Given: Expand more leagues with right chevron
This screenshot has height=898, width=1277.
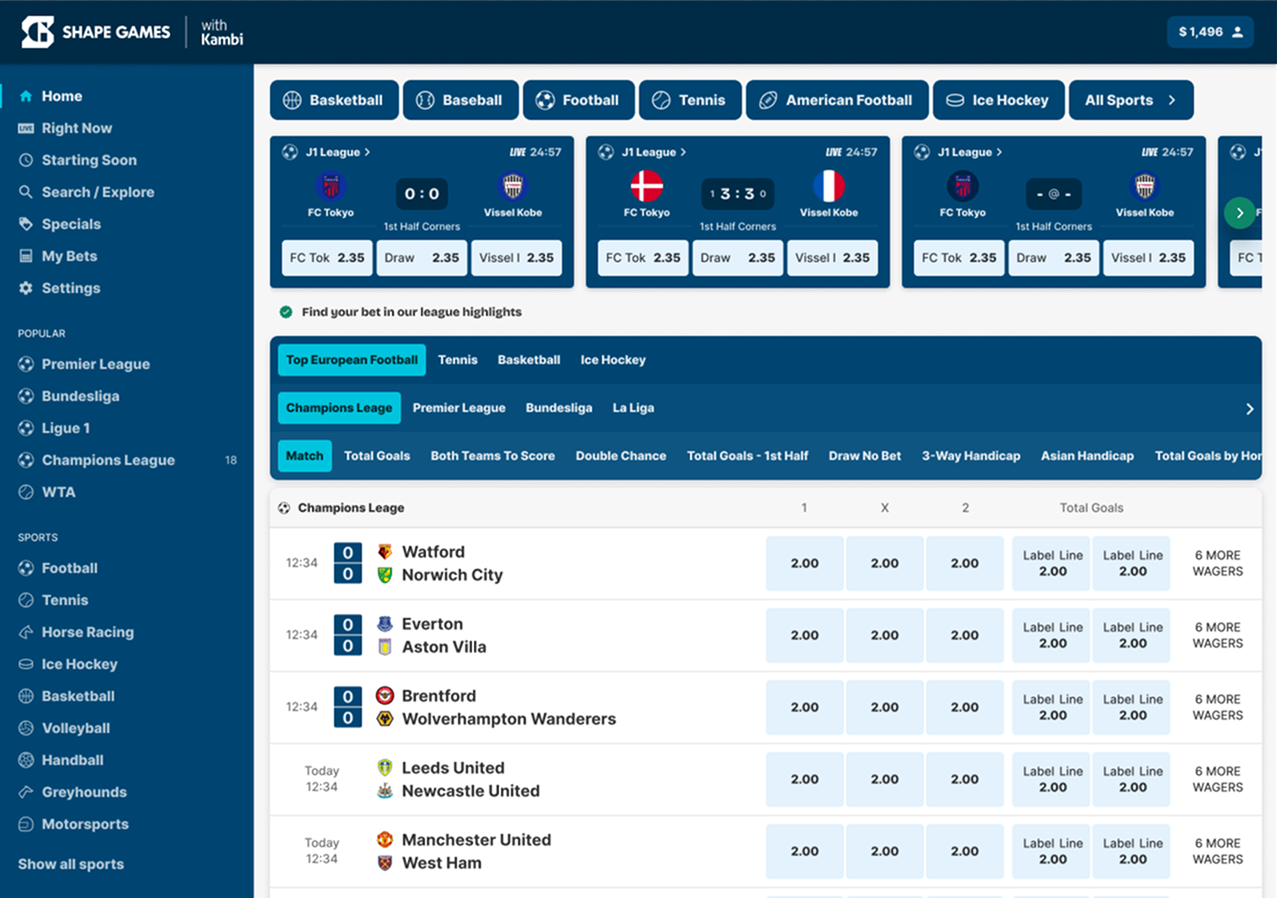Looking at the screenshot, I should pos(1249,409).
